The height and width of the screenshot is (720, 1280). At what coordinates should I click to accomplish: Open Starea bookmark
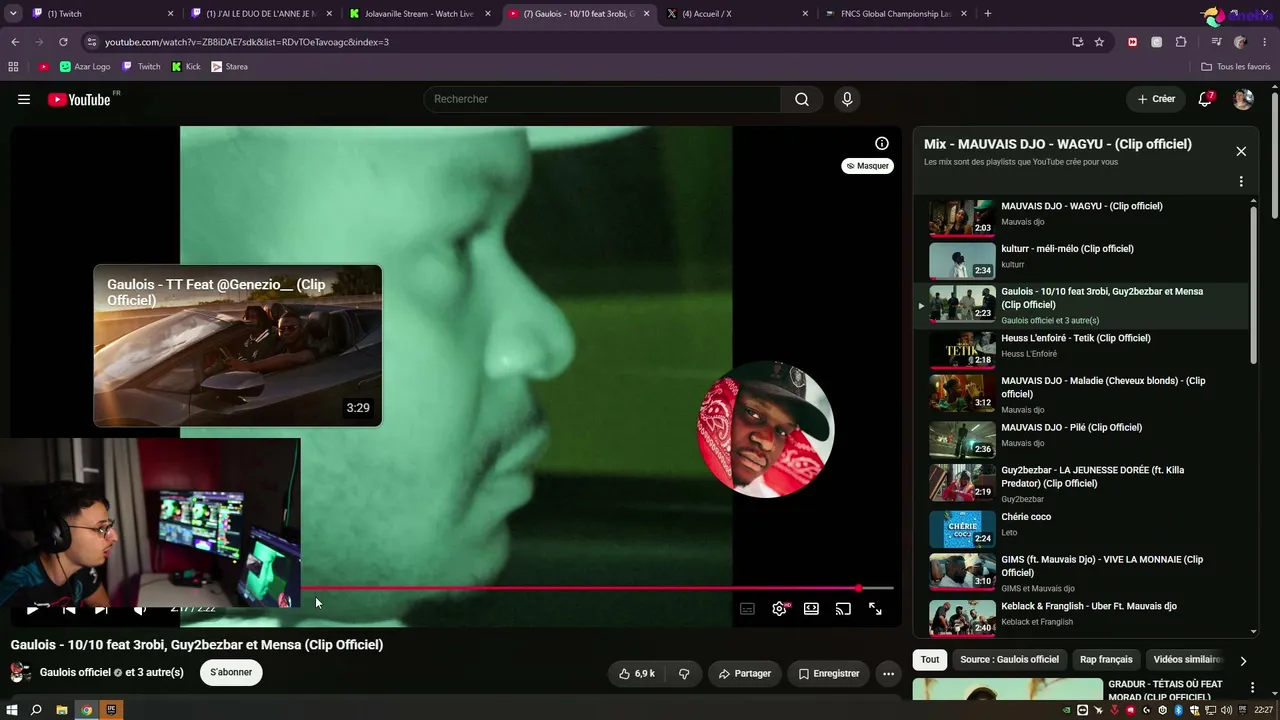click(230, 67)
